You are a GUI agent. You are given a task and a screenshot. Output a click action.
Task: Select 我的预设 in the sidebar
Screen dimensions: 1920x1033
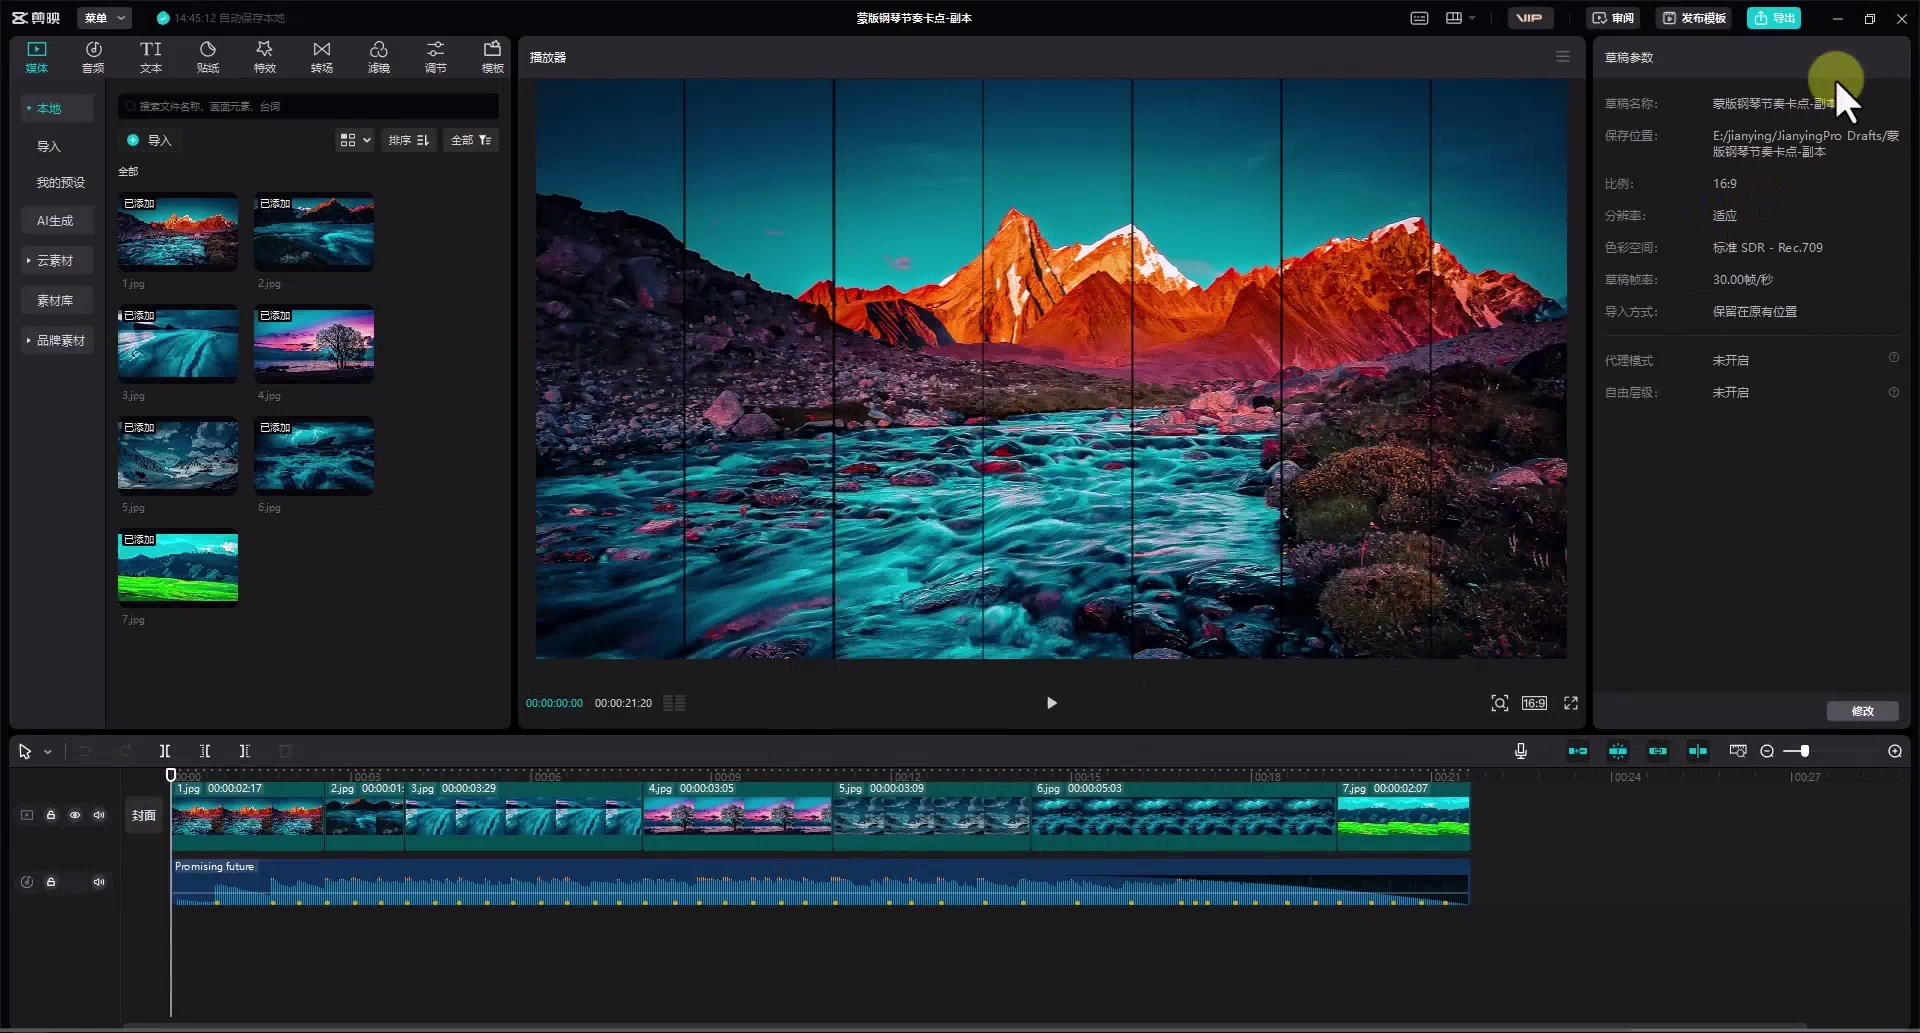[x=60, y=182]
